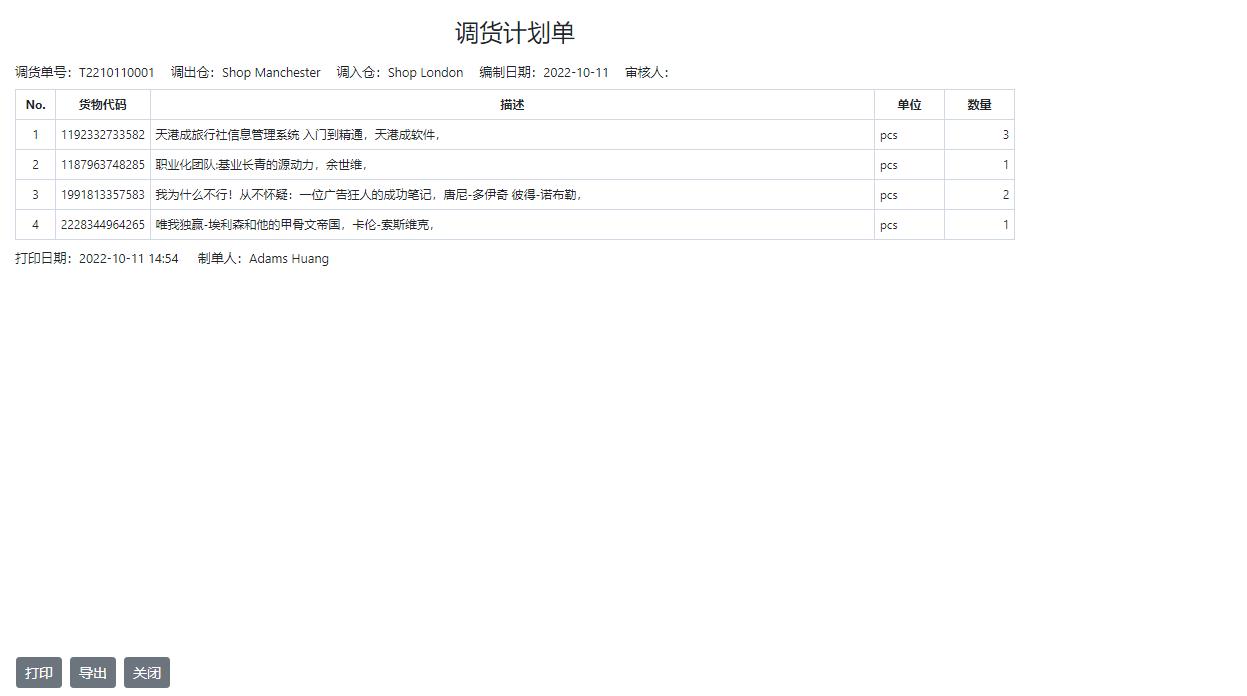Select print date 2022-10-11 14:54

(129, 259)
